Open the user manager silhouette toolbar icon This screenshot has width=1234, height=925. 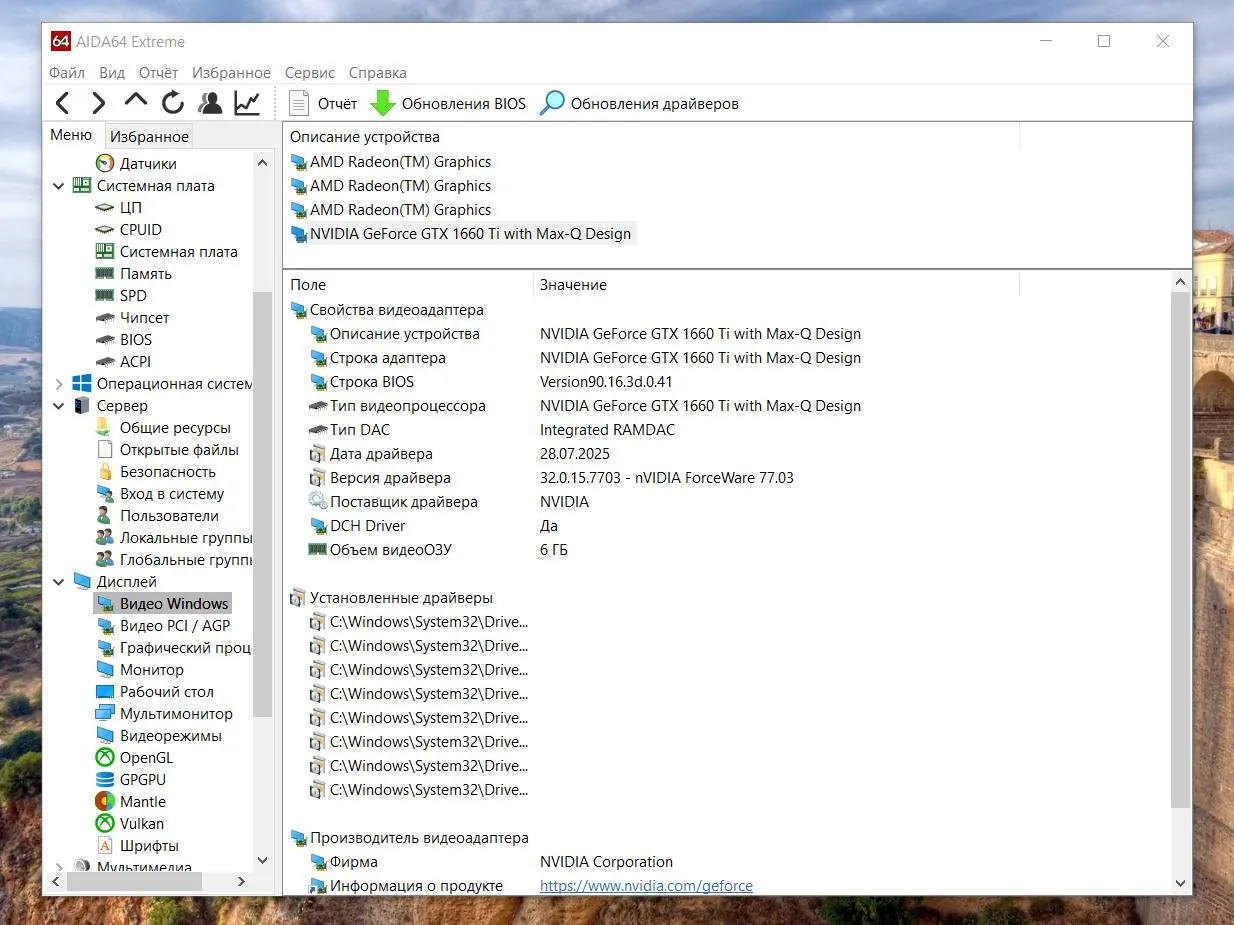tap(210, 103)
